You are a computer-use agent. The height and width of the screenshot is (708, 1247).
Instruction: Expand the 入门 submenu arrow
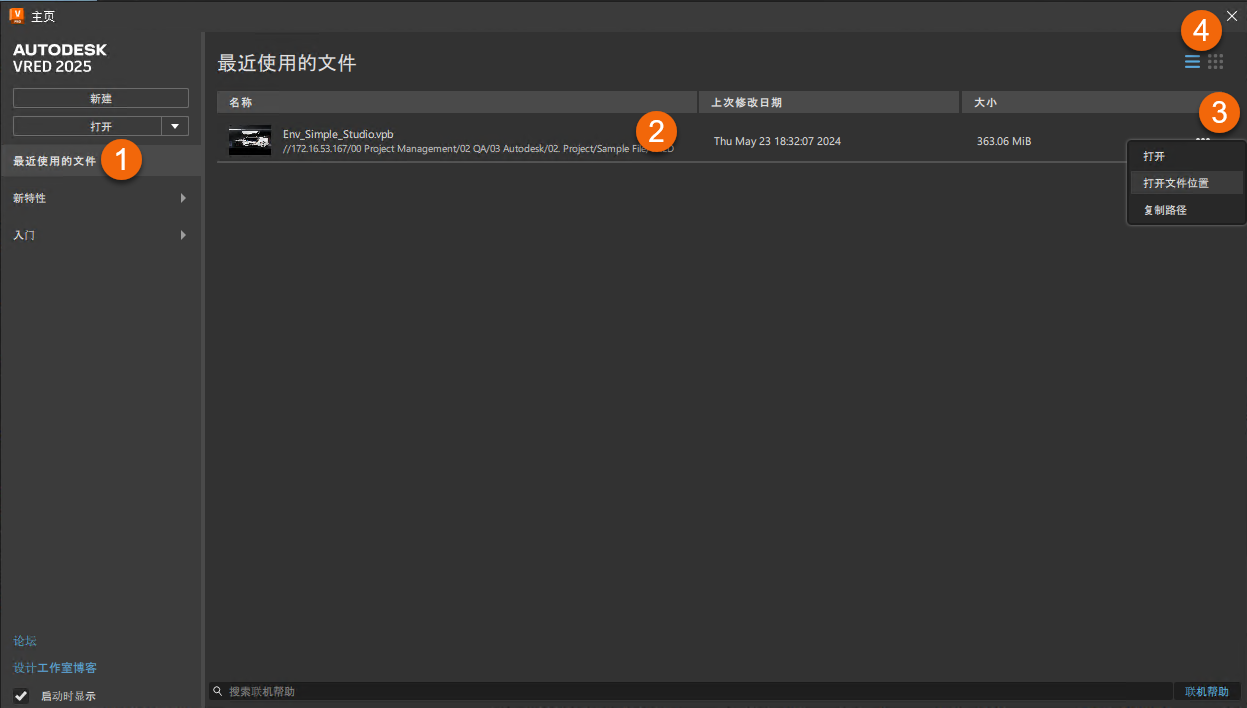[x=183, y=235]
